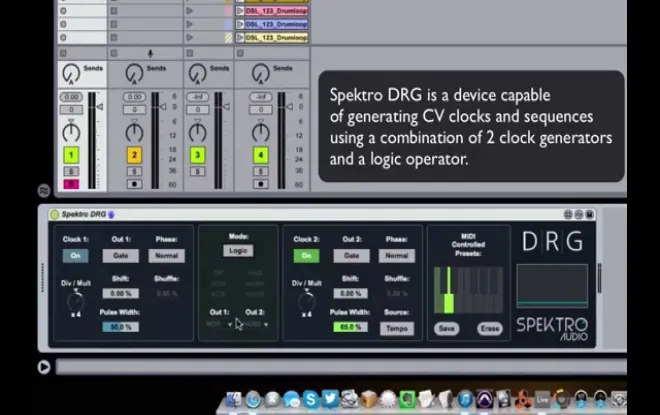This screenshot has width=660, height=415.
Task: Arm track 2 for recording
Action: click(x=134, y=184)
